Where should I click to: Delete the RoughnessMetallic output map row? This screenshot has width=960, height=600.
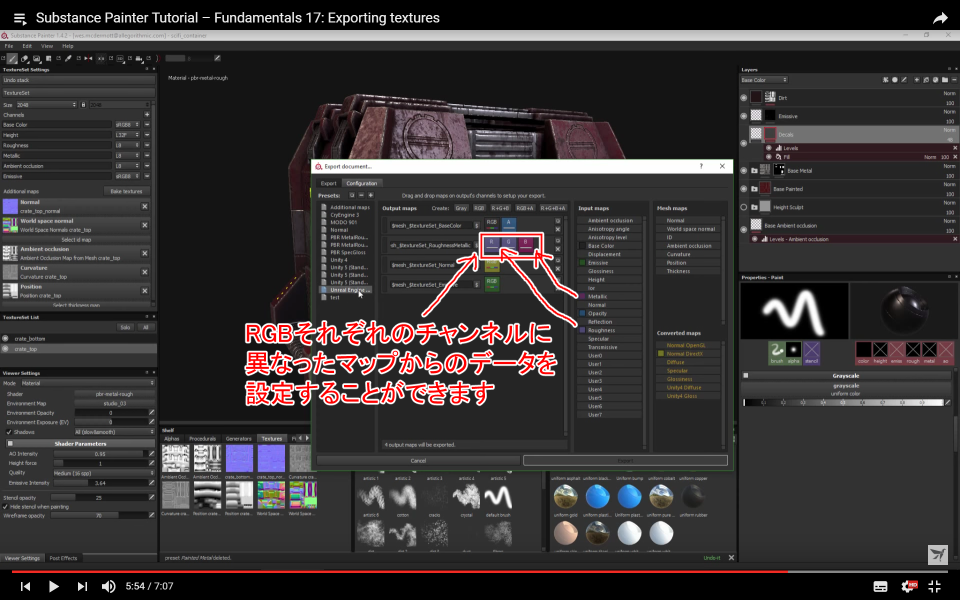click(558, 249)
